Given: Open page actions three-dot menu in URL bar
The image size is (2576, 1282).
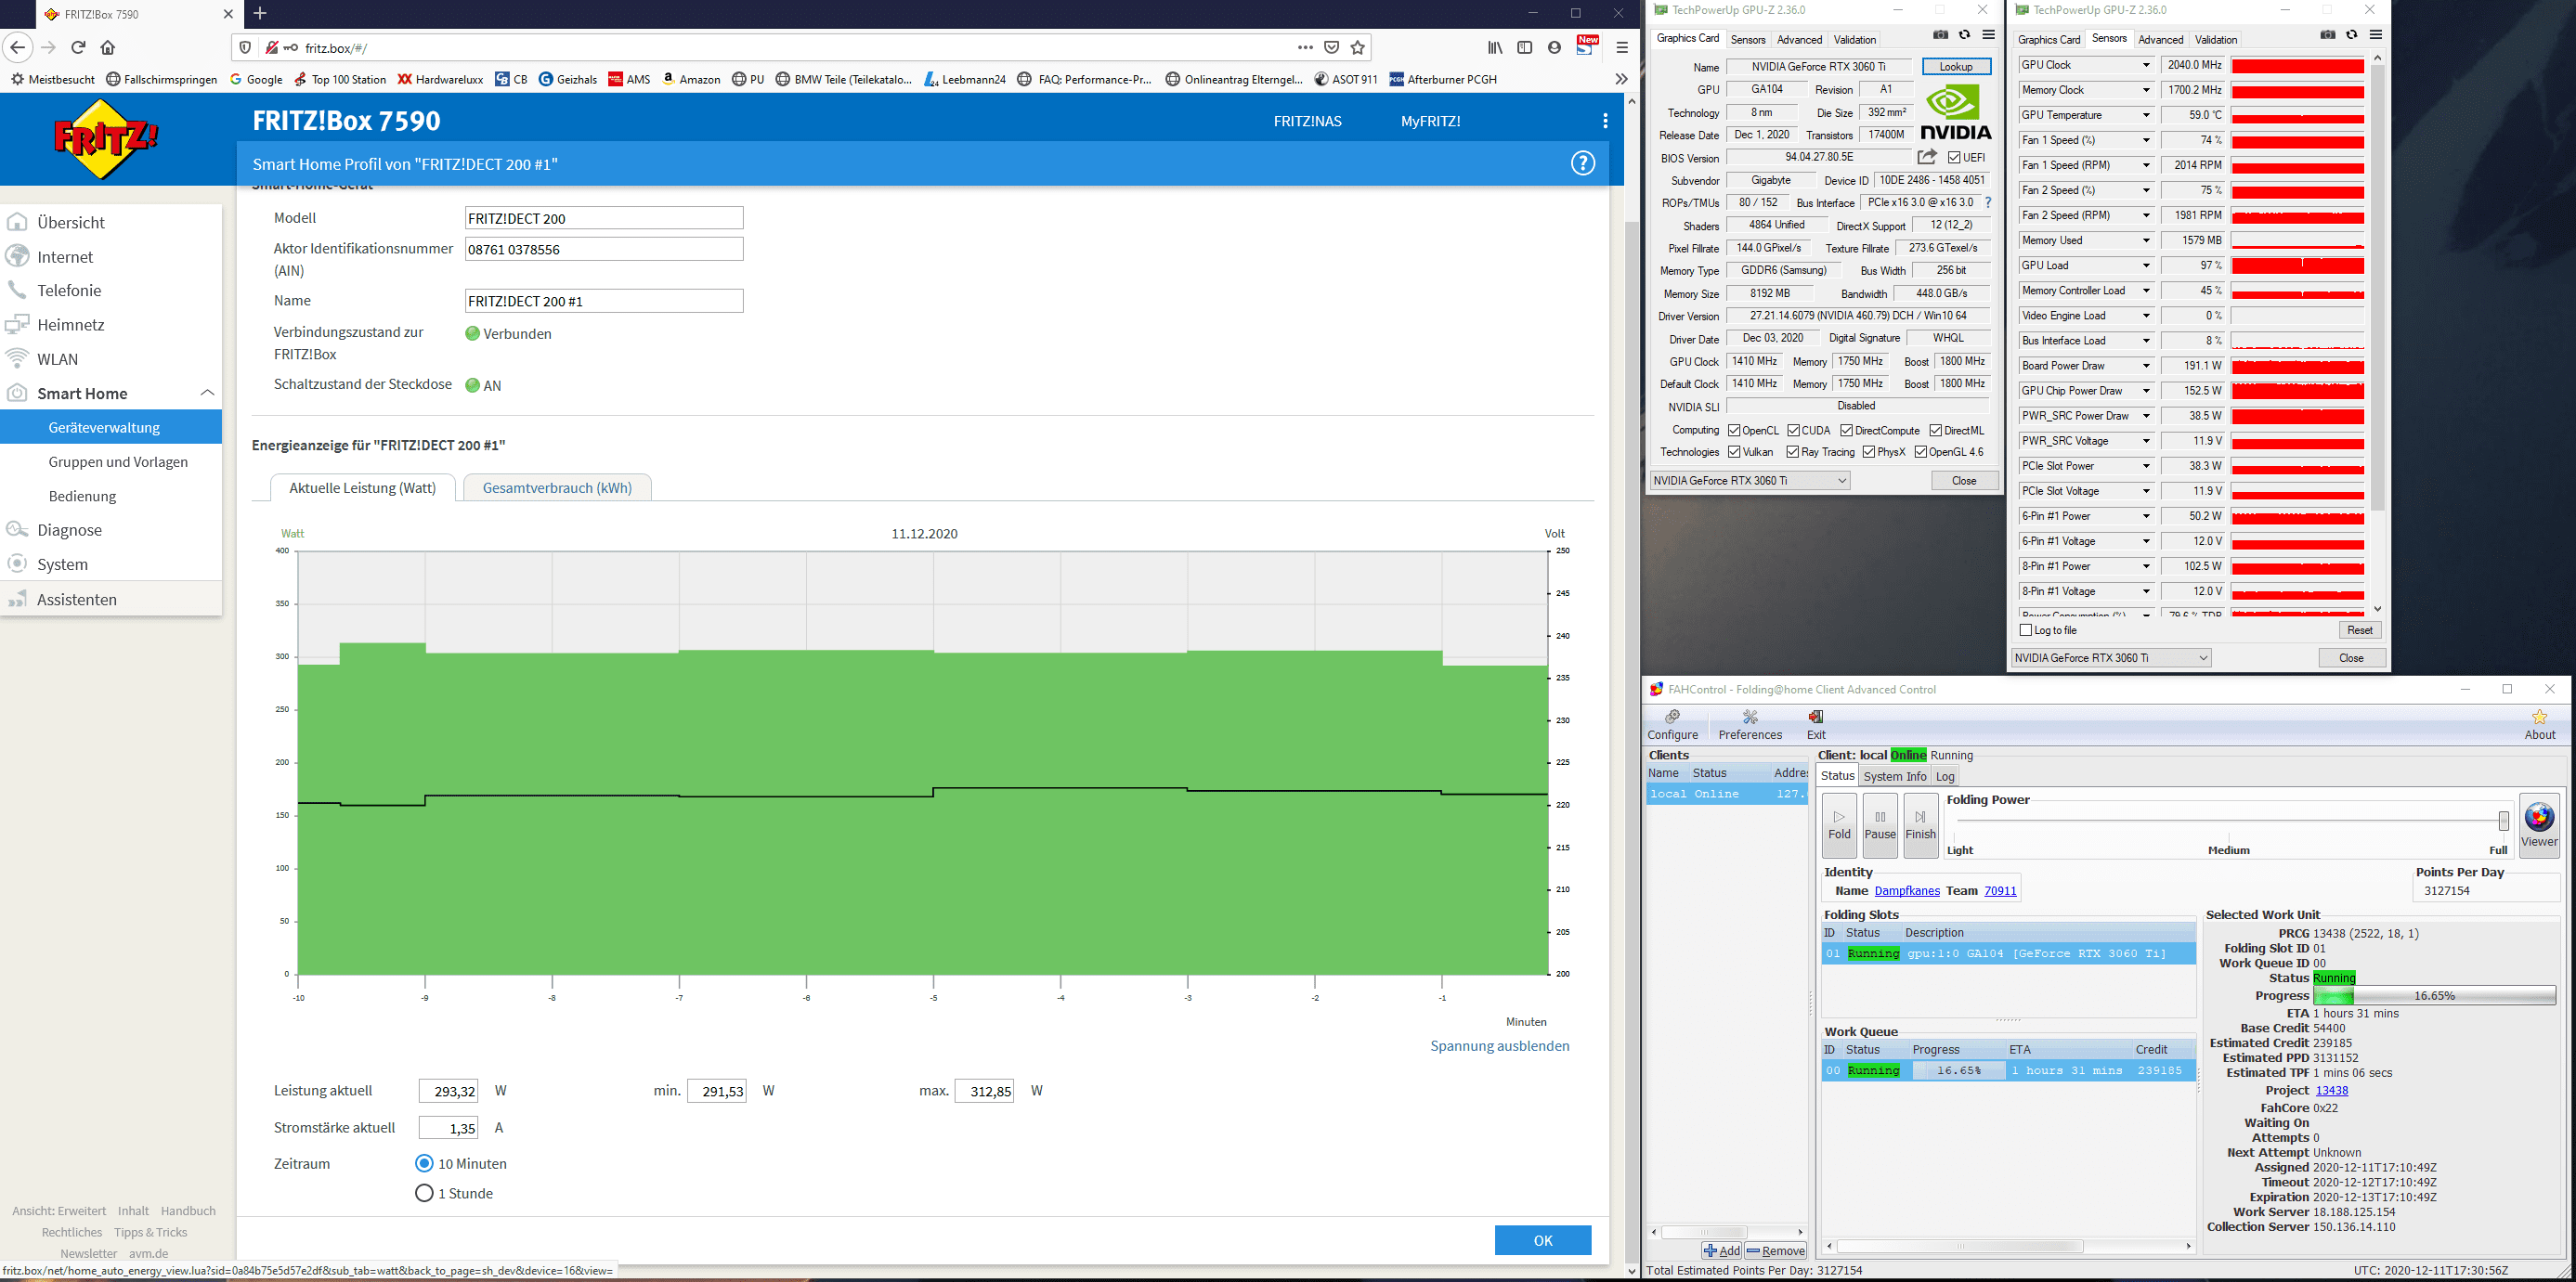Looking at the screenshot, I should pos(1305,47).
